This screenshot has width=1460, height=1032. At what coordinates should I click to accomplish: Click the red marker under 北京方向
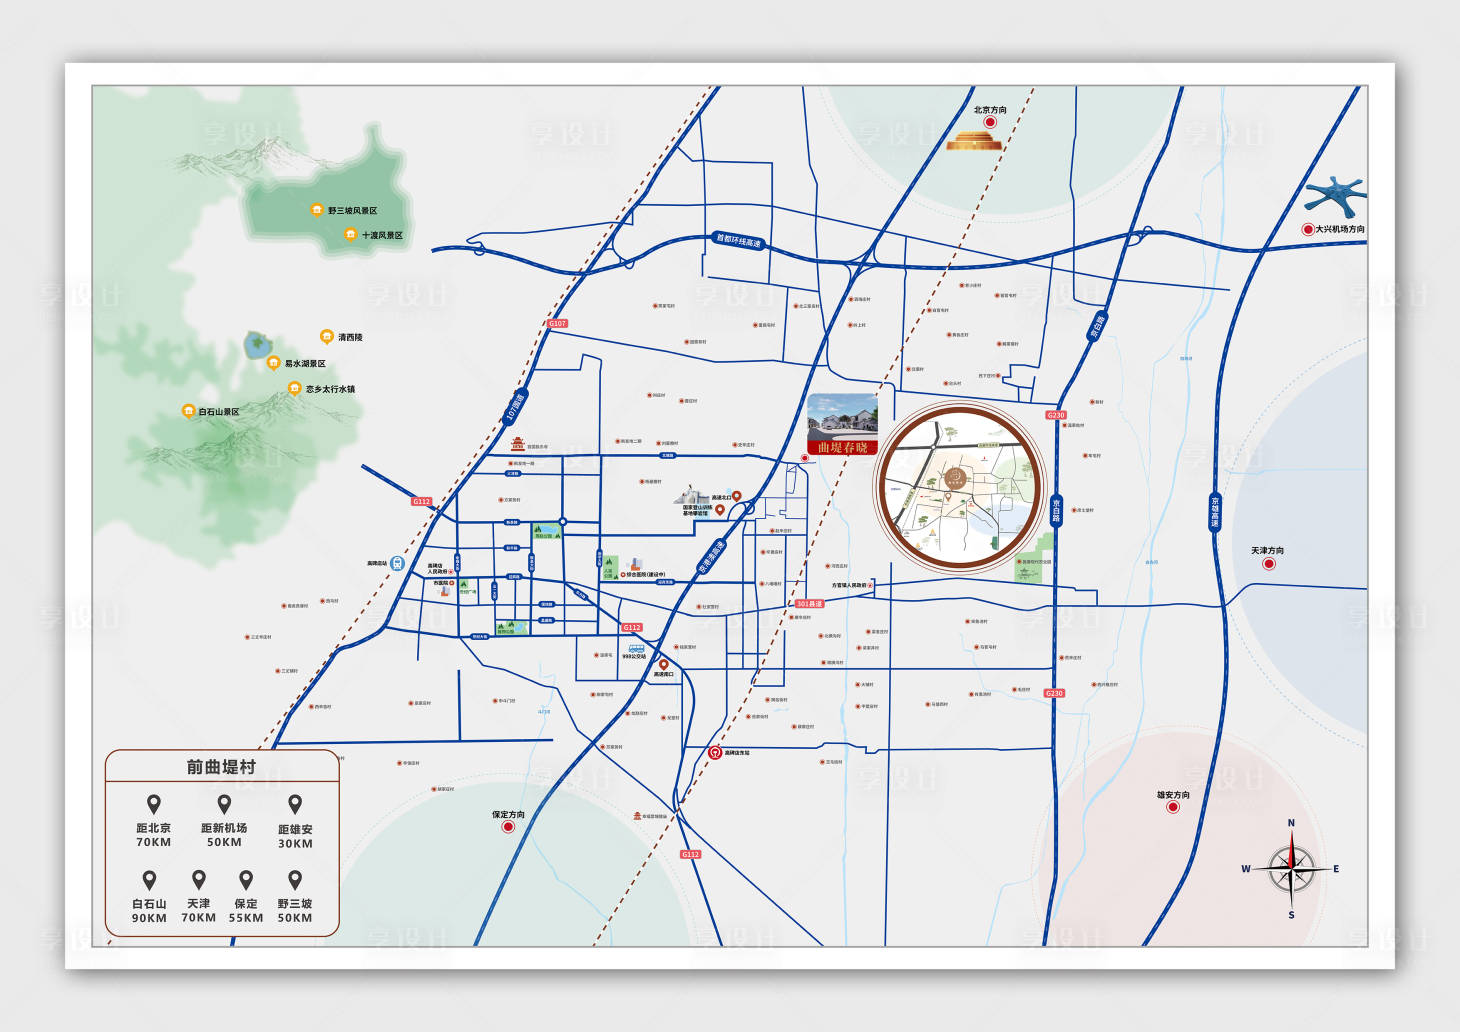click(x=990, y=122)
